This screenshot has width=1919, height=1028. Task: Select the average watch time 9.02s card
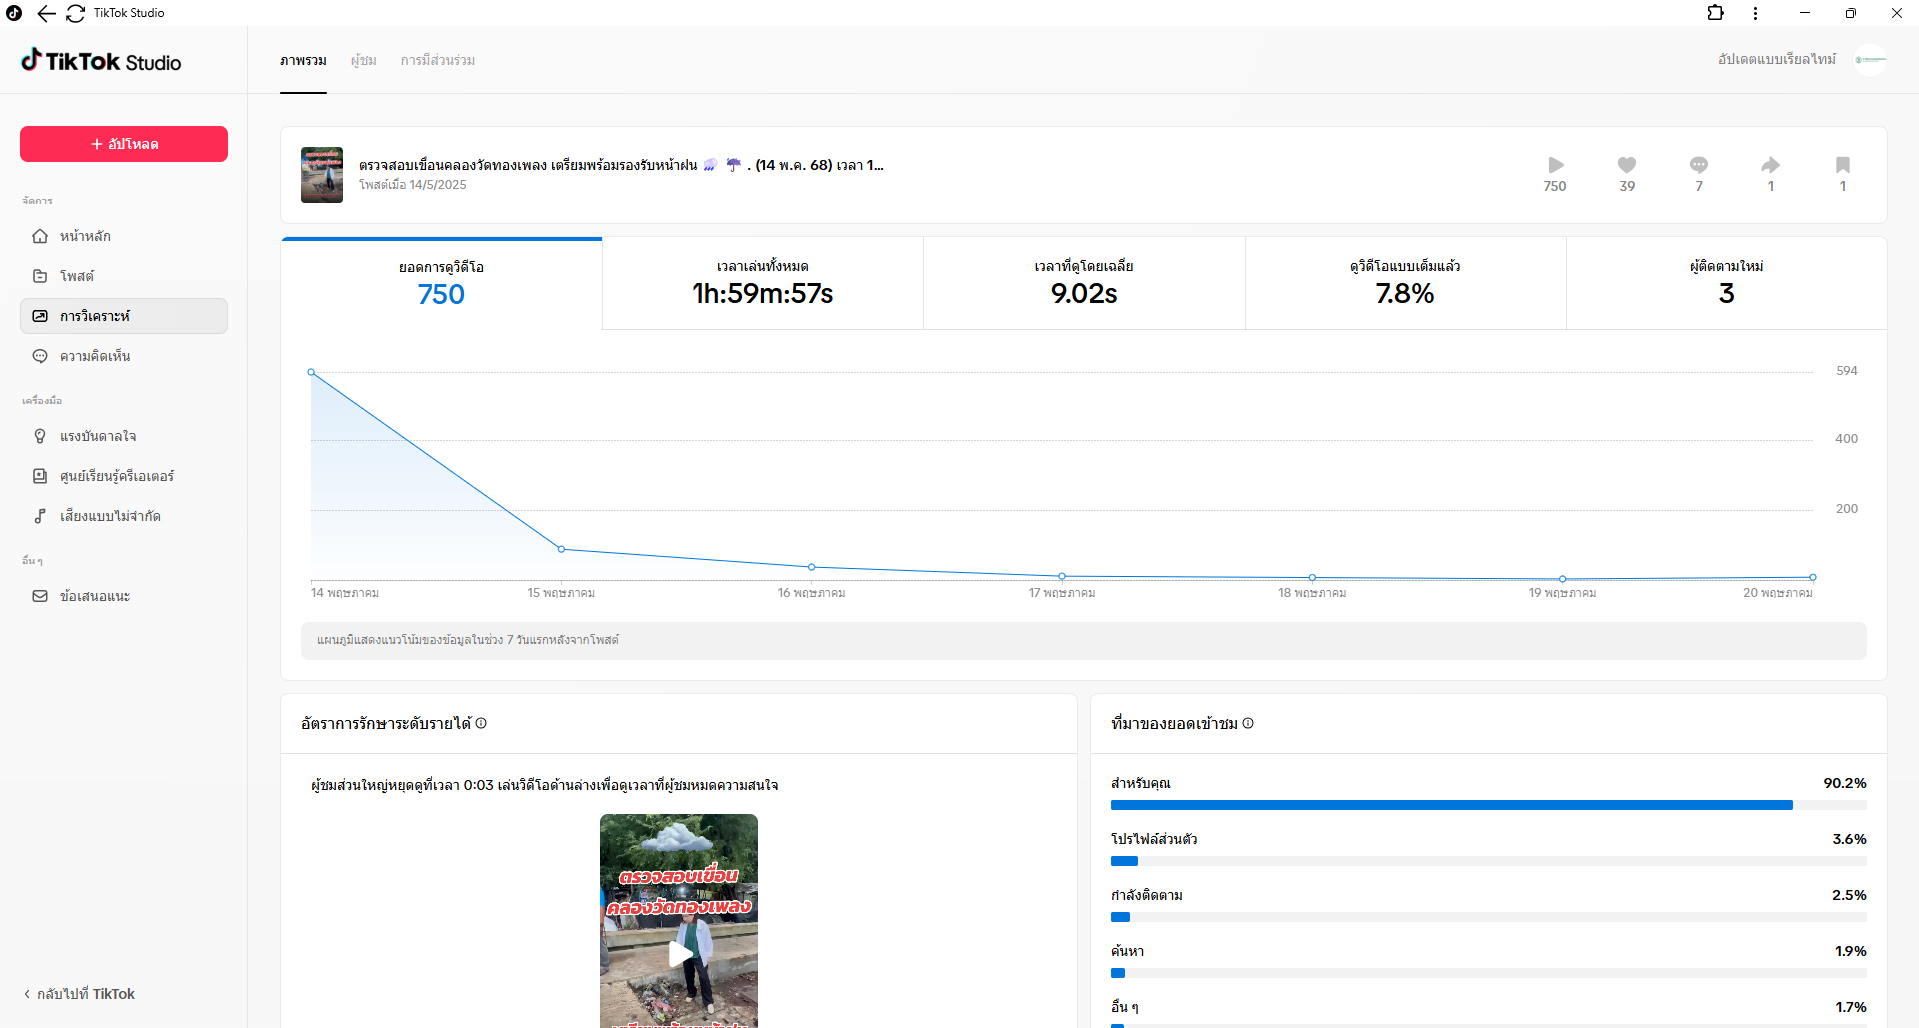point(1084,283)
